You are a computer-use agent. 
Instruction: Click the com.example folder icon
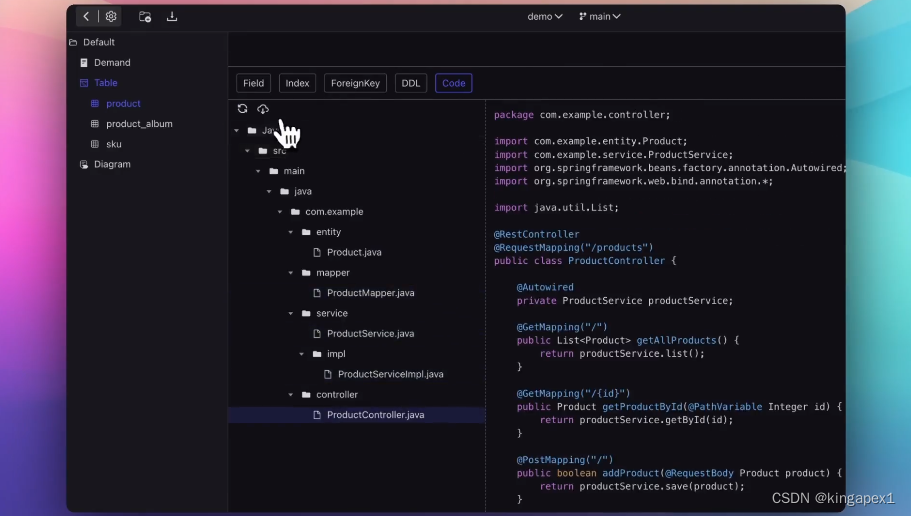295,212
